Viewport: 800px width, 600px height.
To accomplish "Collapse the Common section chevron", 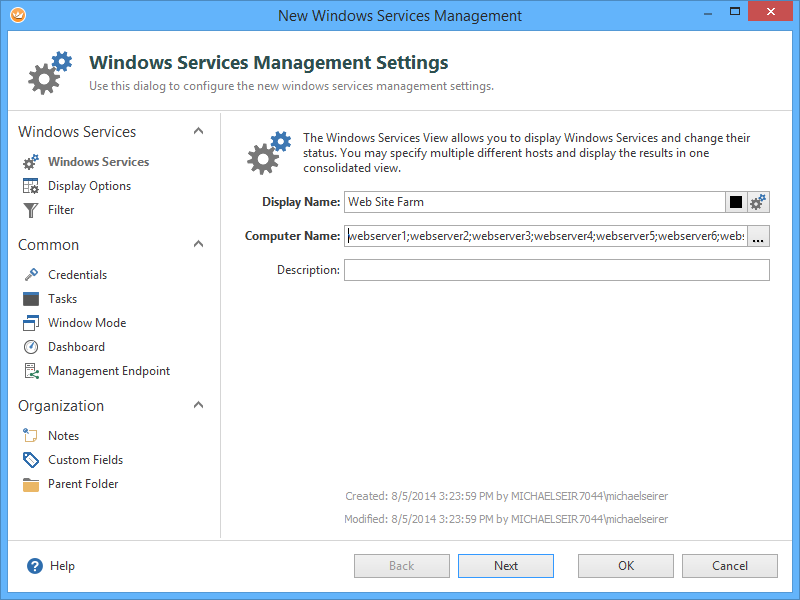I will tap(198, 244).
